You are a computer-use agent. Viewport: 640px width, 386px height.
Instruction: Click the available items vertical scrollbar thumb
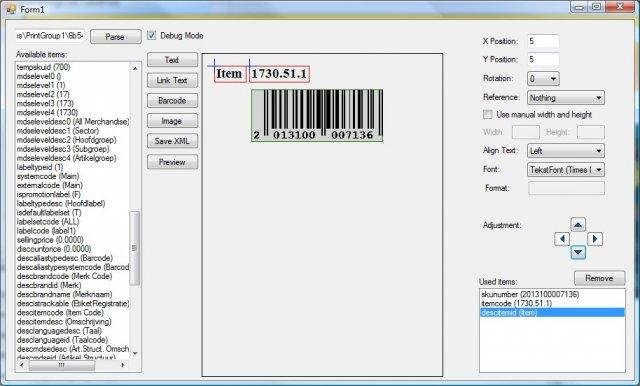134,248
